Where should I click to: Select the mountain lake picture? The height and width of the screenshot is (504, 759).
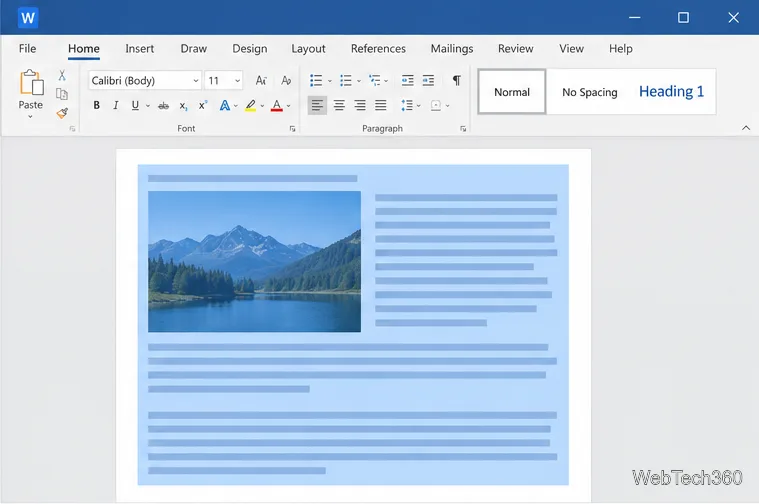tap(254, 261)
